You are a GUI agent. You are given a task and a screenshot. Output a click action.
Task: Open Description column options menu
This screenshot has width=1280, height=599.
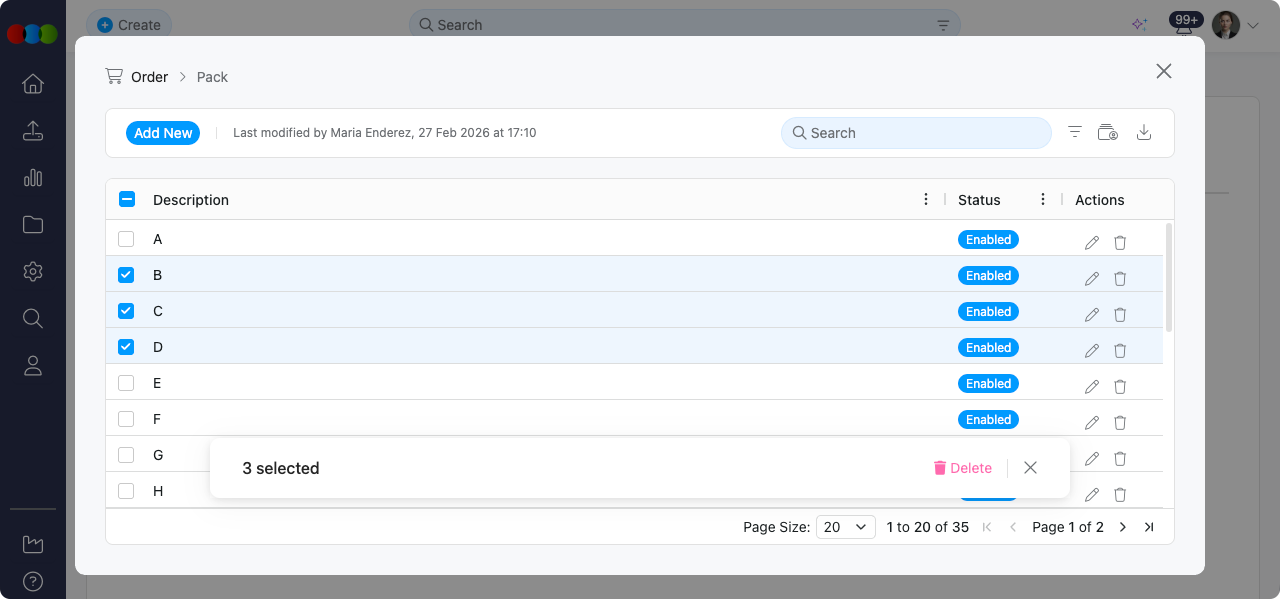pyautogui.click(x=926, y=199)
